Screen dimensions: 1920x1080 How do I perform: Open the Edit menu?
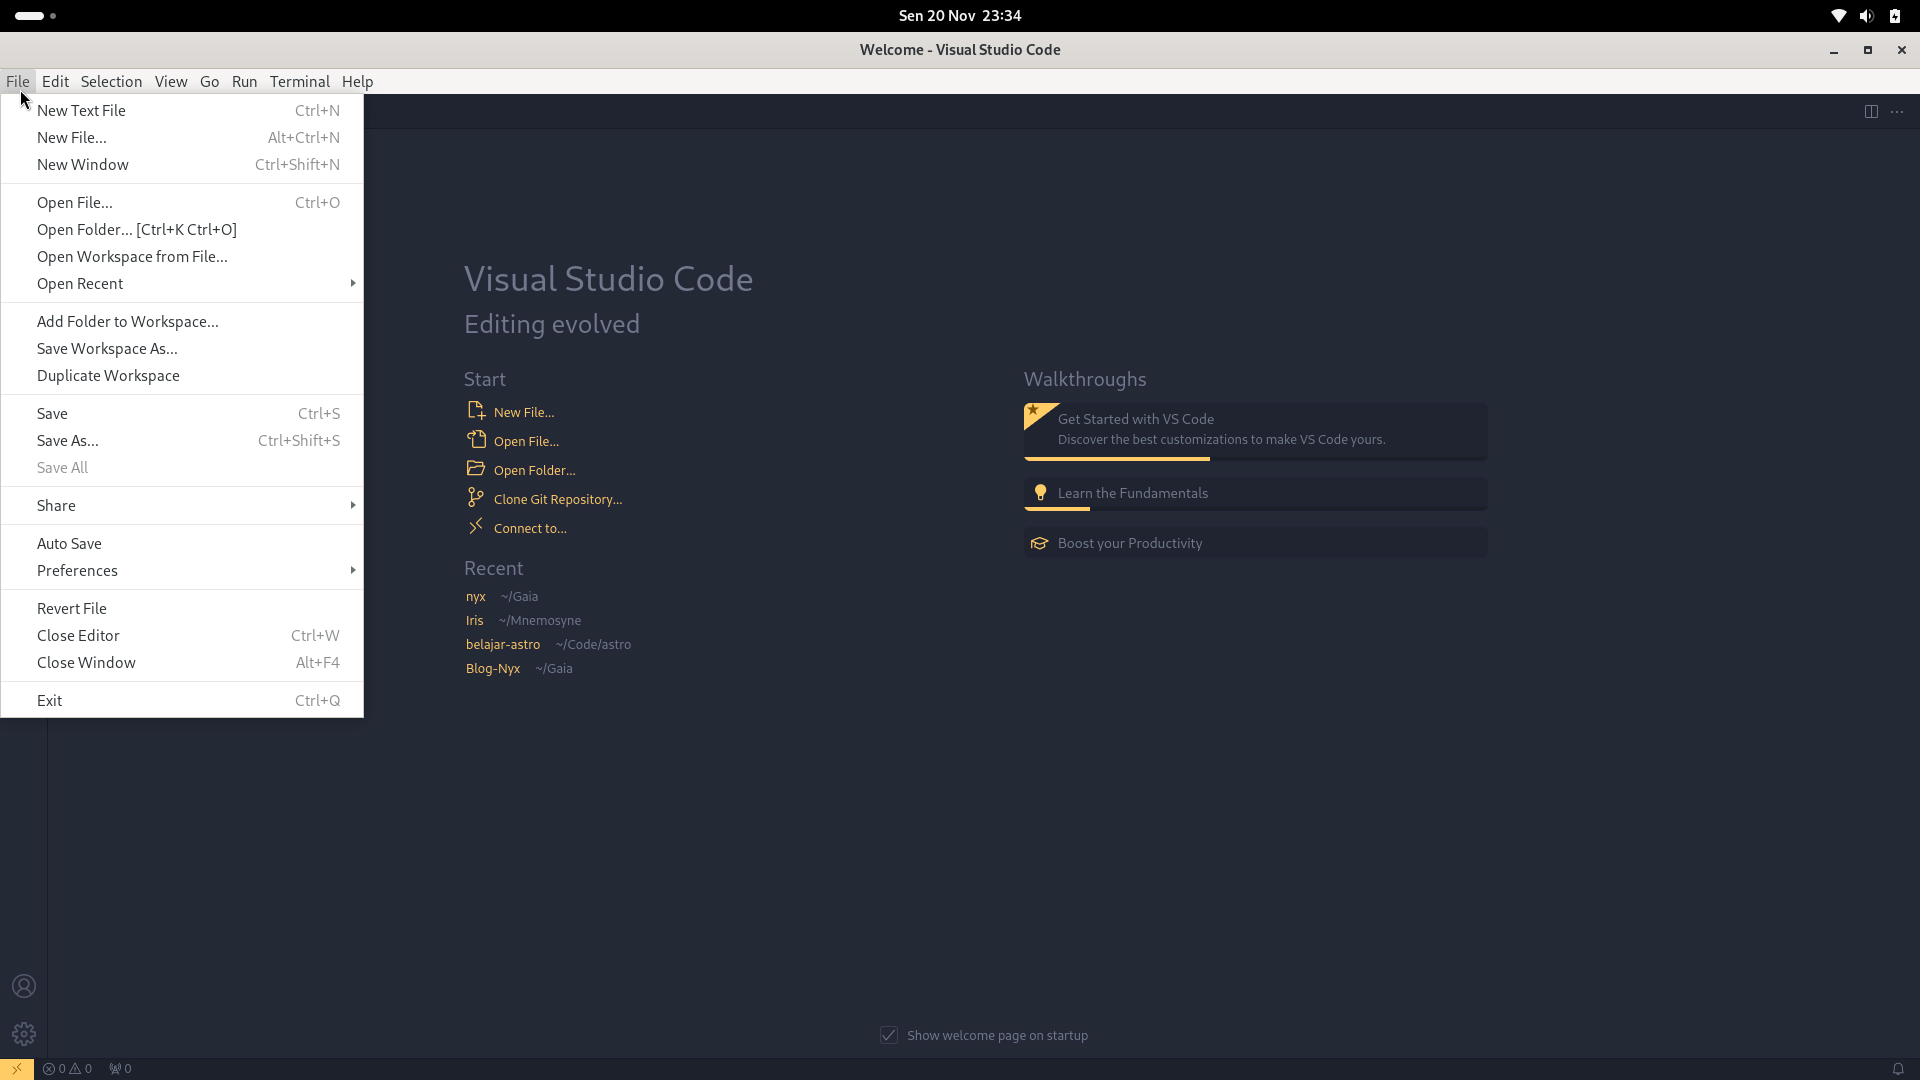point(55,82)
